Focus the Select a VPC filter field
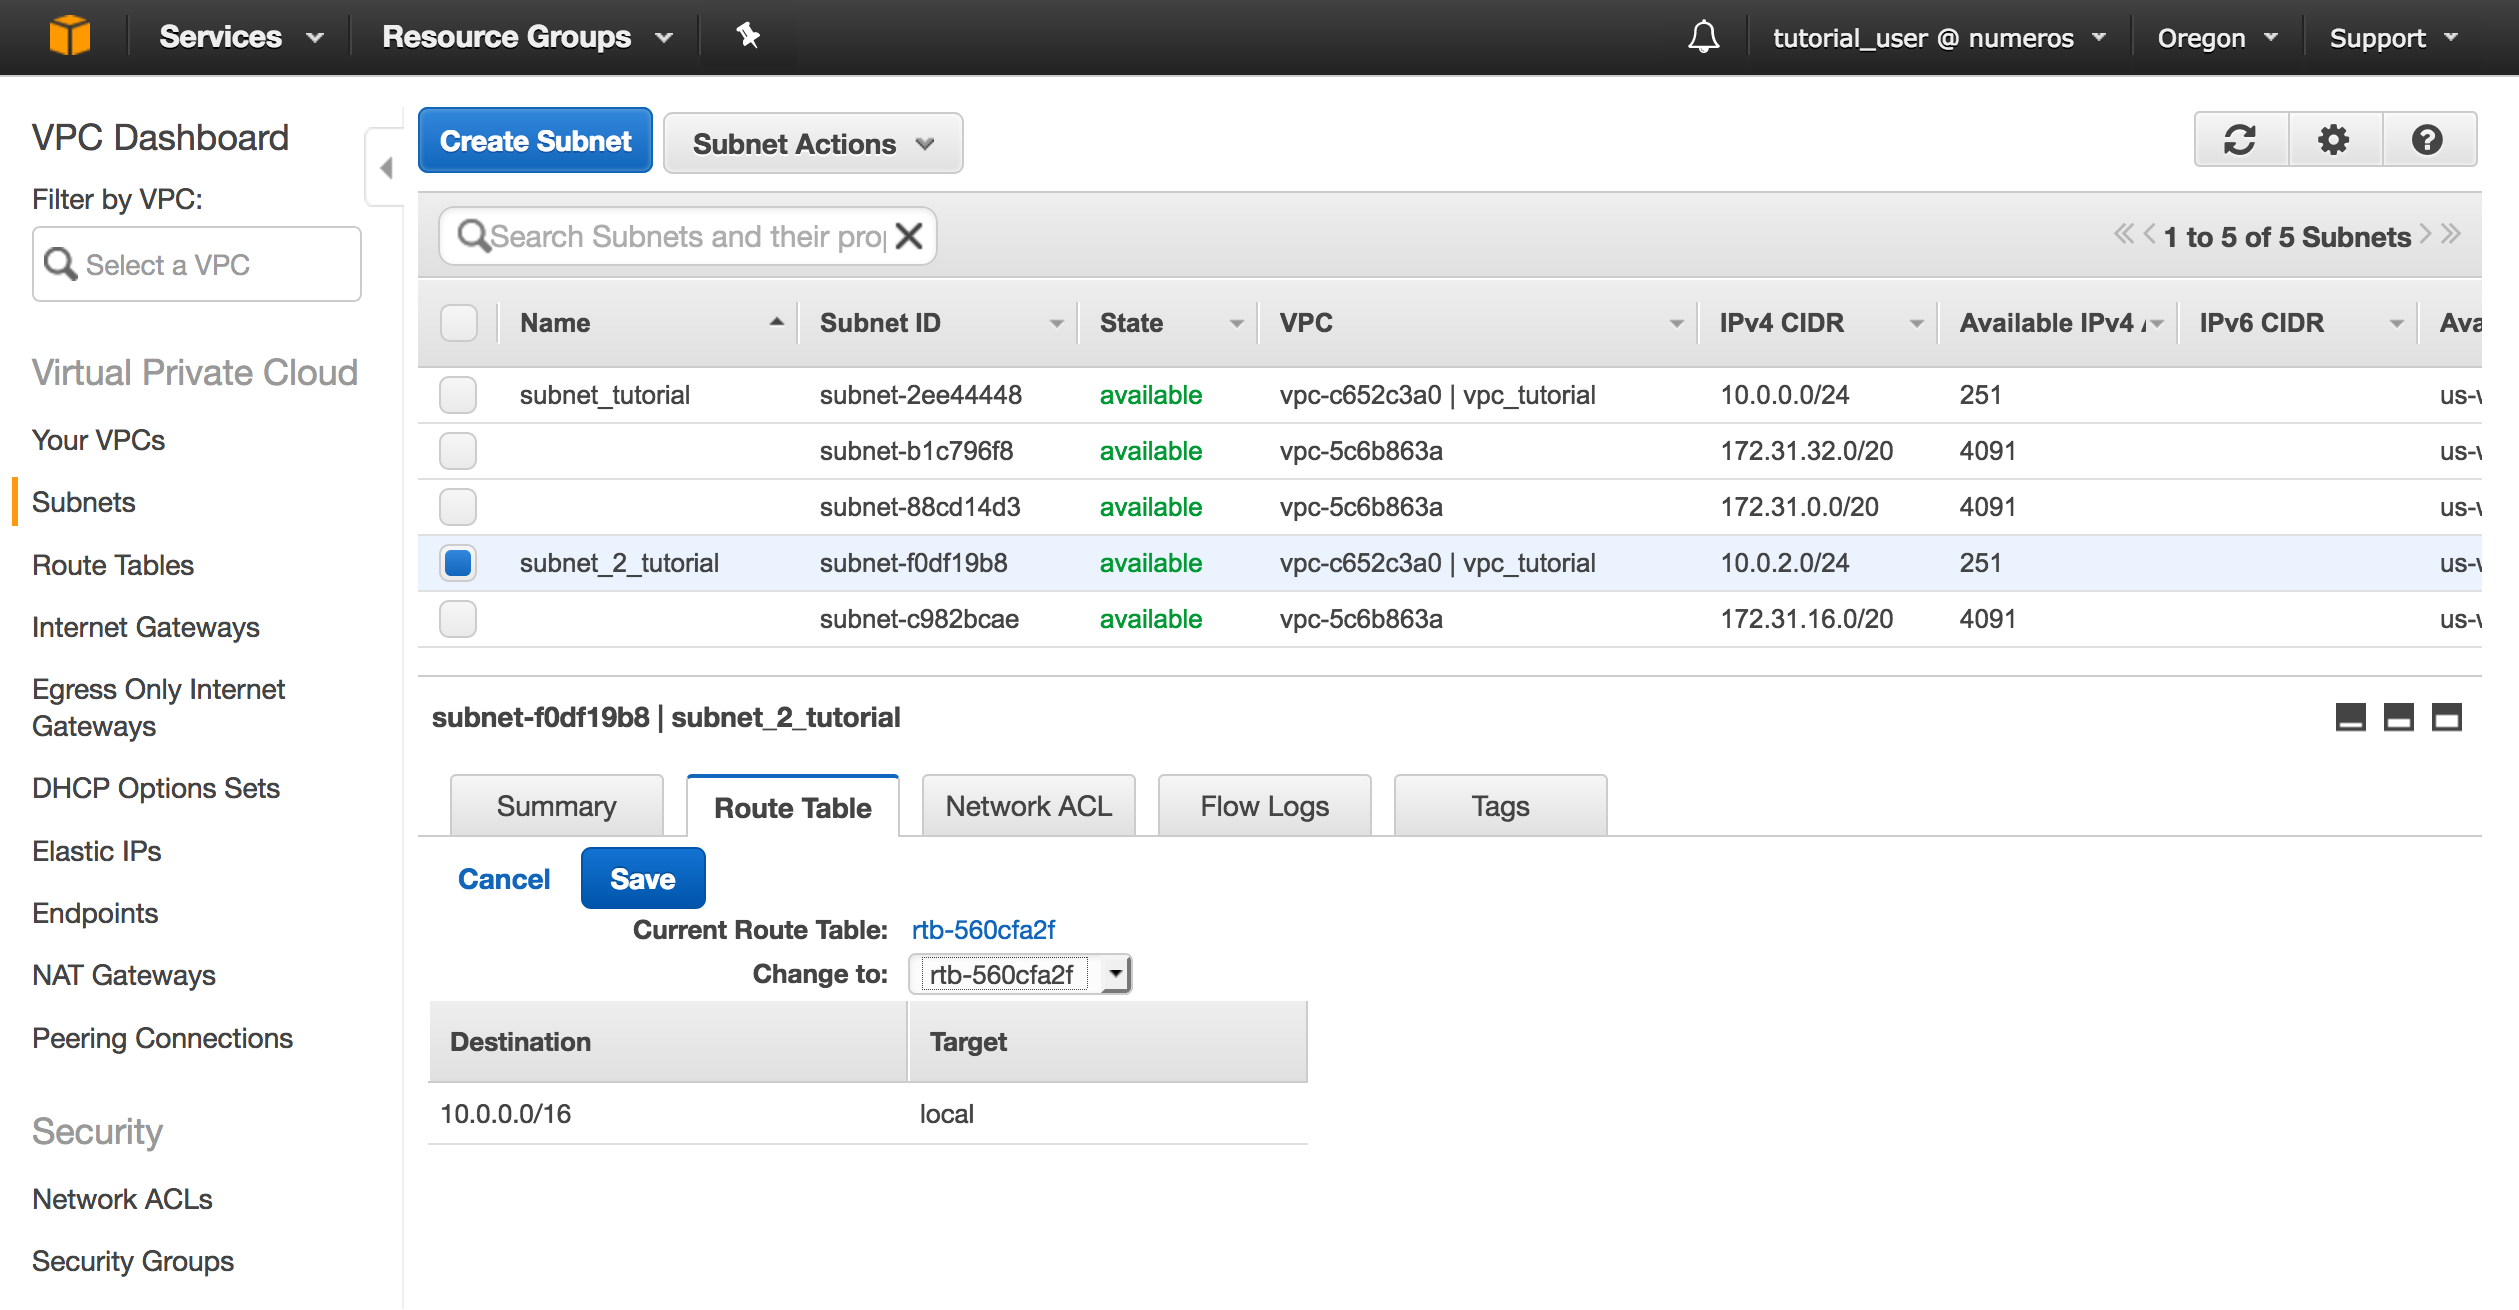This screenshot has width=2519, height=1310. point(197,264)
